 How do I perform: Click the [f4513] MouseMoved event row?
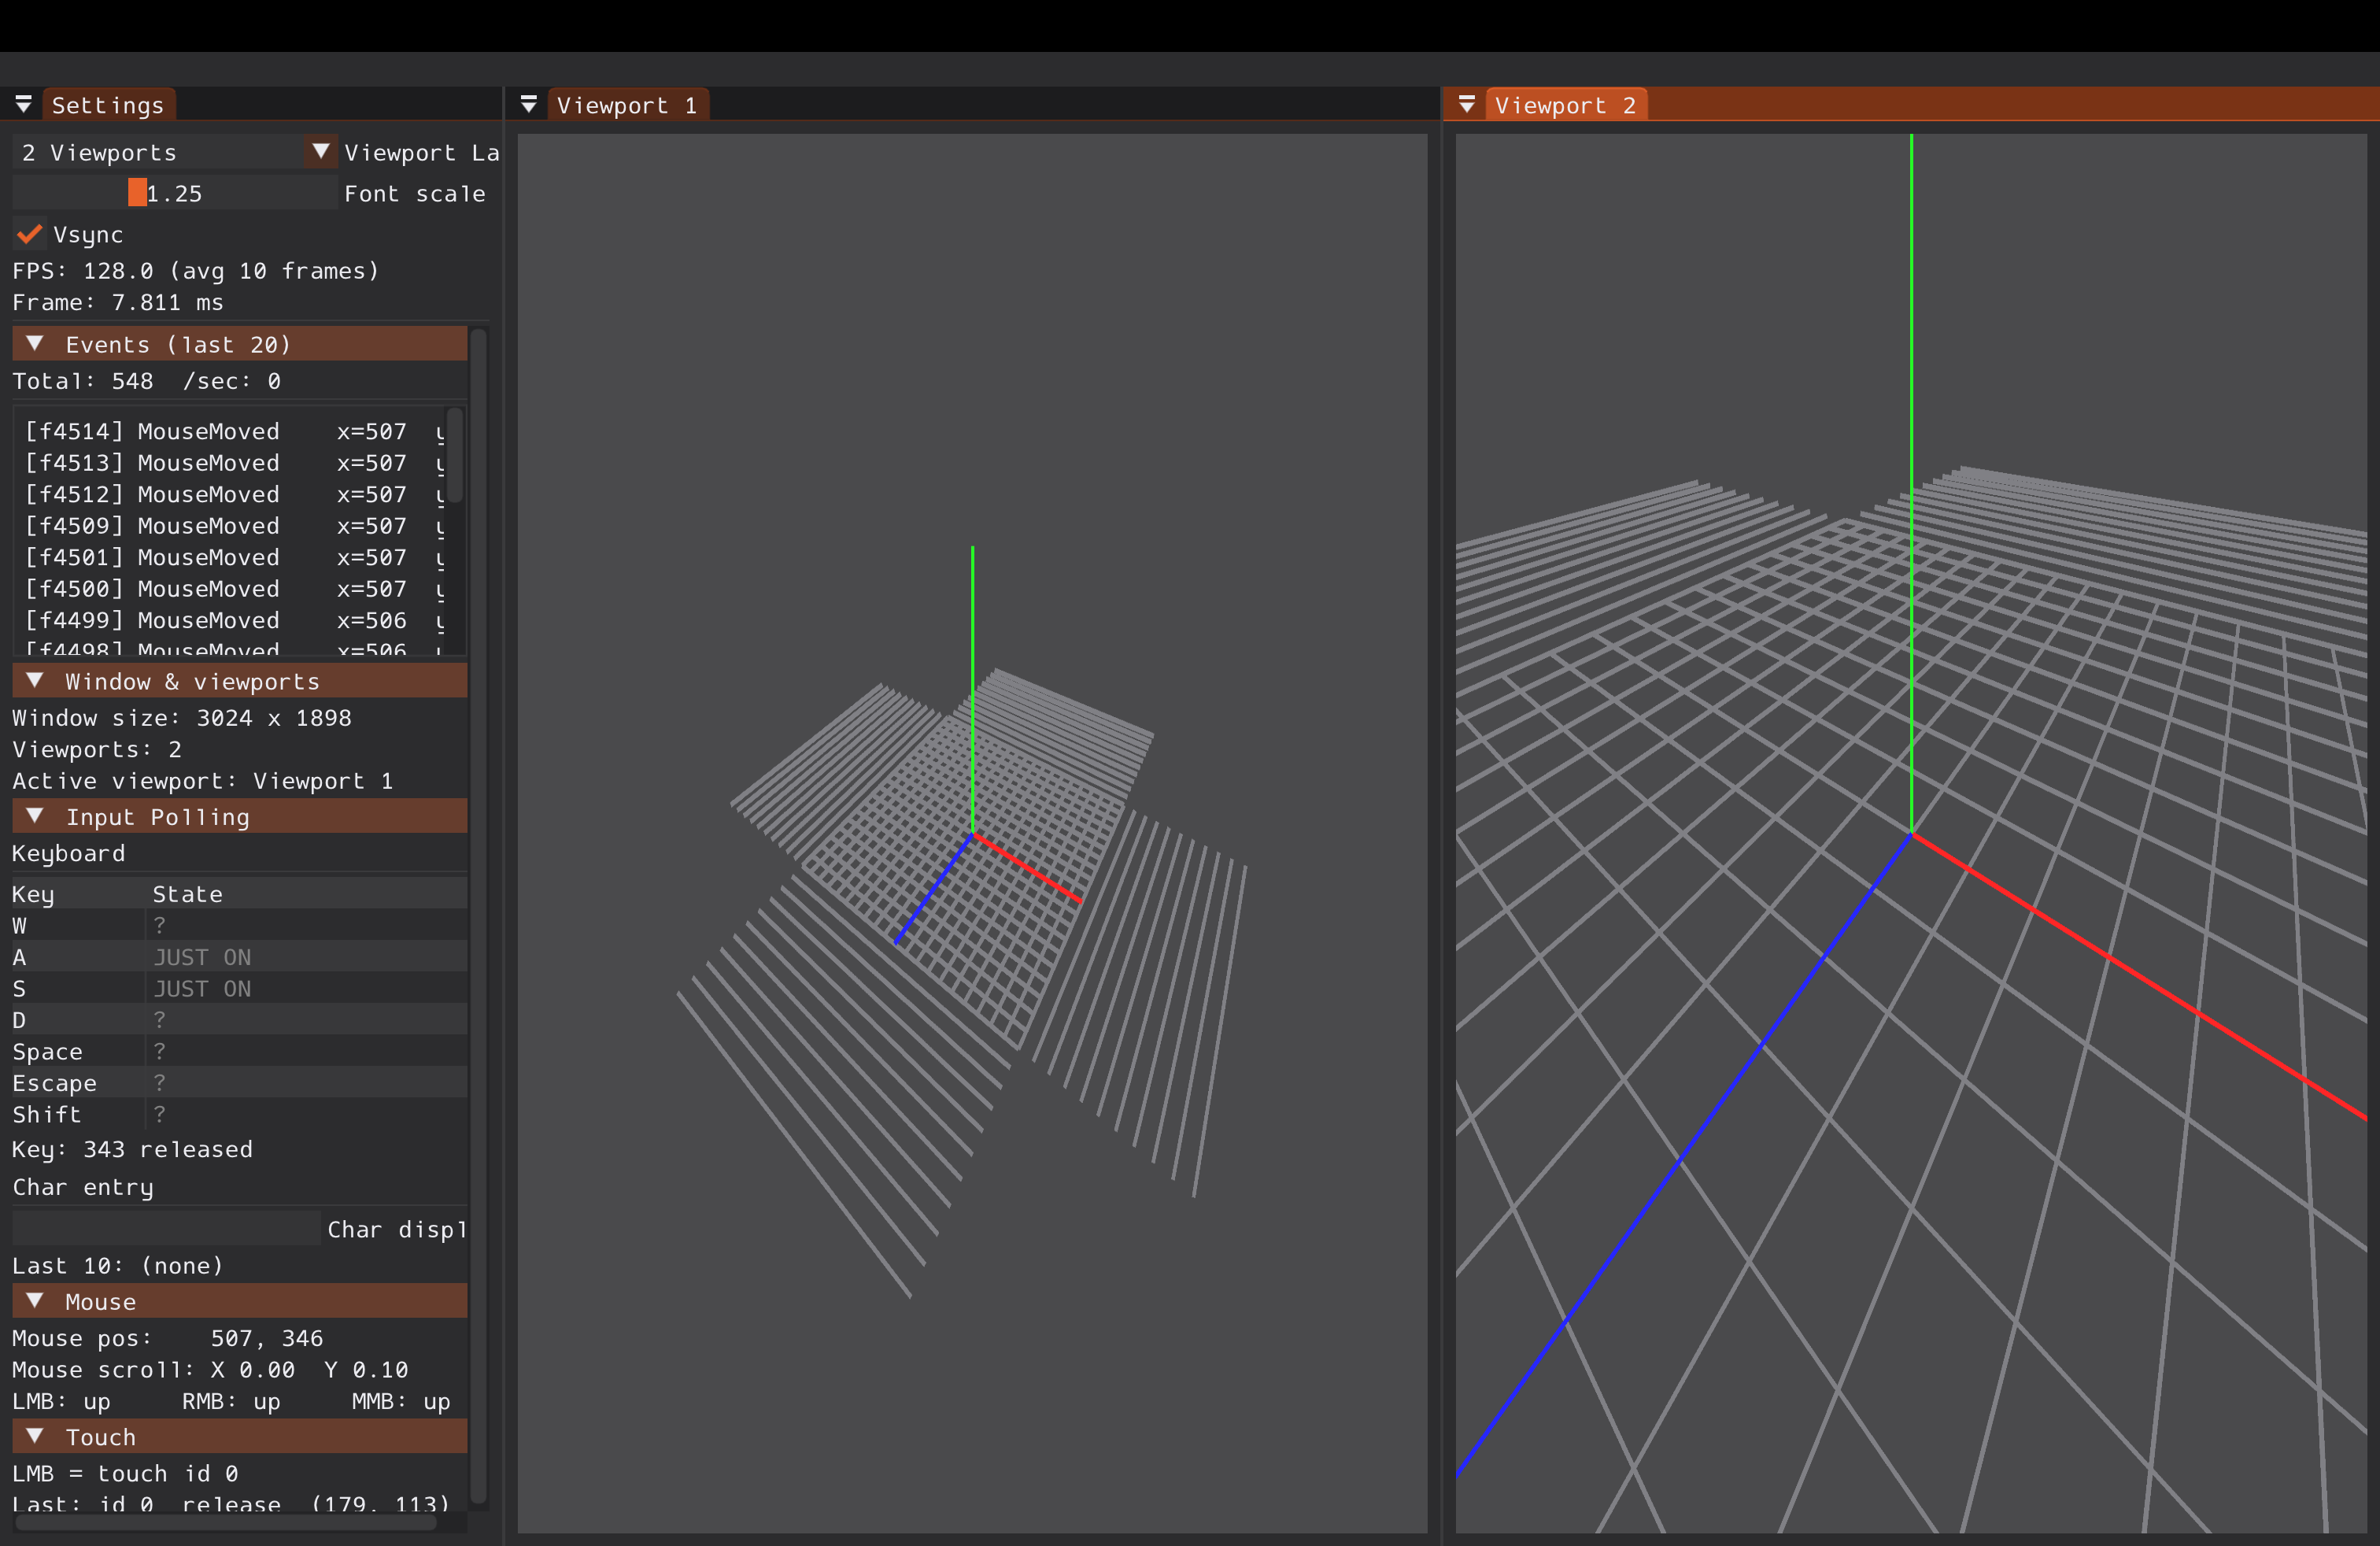click(234, 463)
